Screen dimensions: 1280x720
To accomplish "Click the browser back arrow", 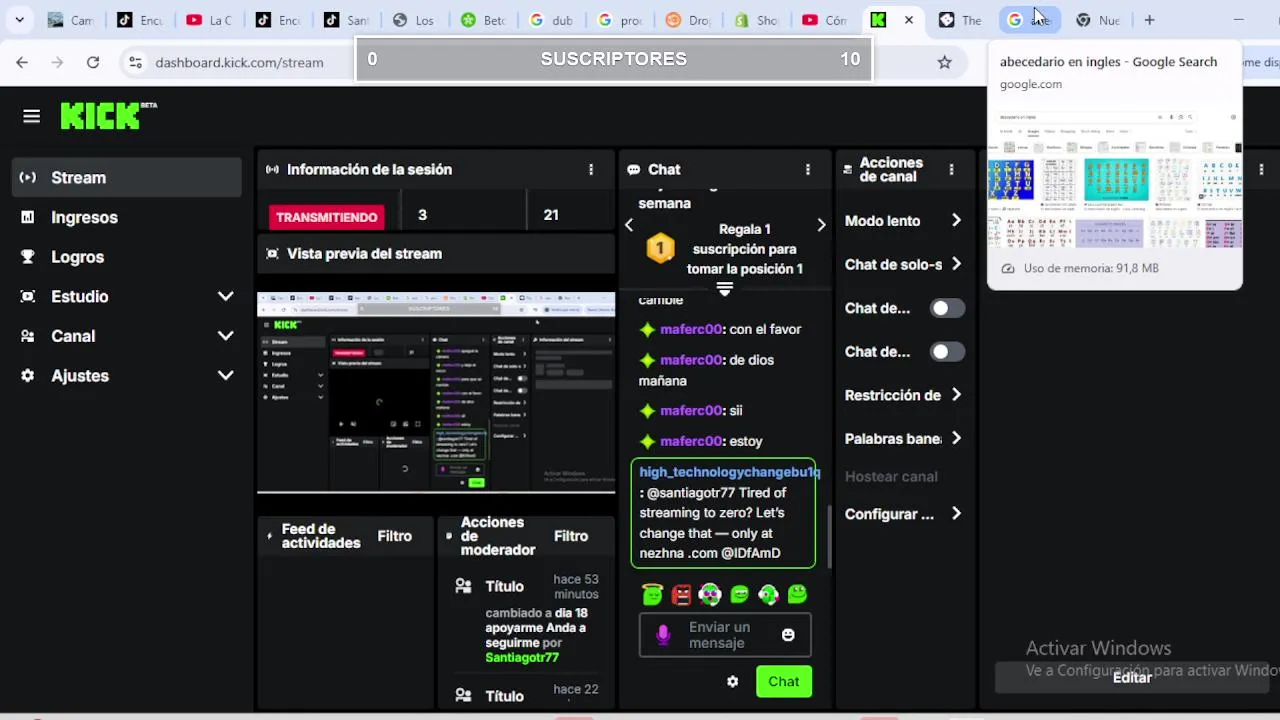I will pos(22,62).
